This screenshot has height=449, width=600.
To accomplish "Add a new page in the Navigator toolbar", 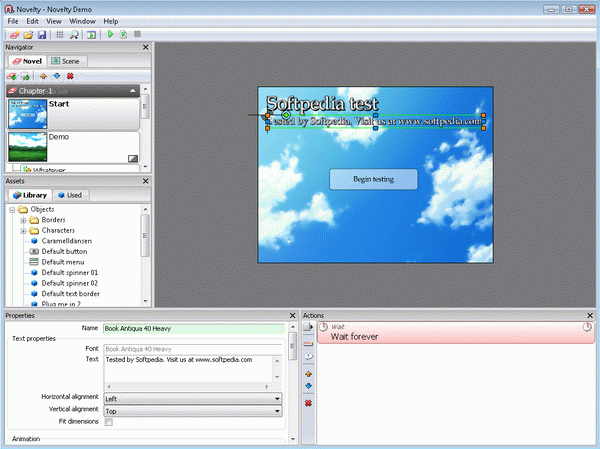I will [25, 76].
